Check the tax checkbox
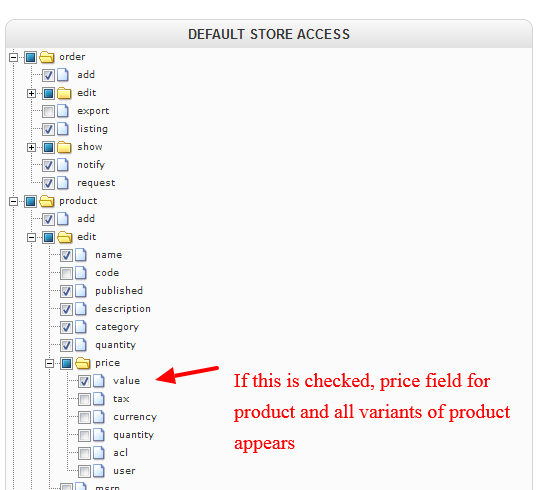 pyautogui.click(x=85, y=399)
